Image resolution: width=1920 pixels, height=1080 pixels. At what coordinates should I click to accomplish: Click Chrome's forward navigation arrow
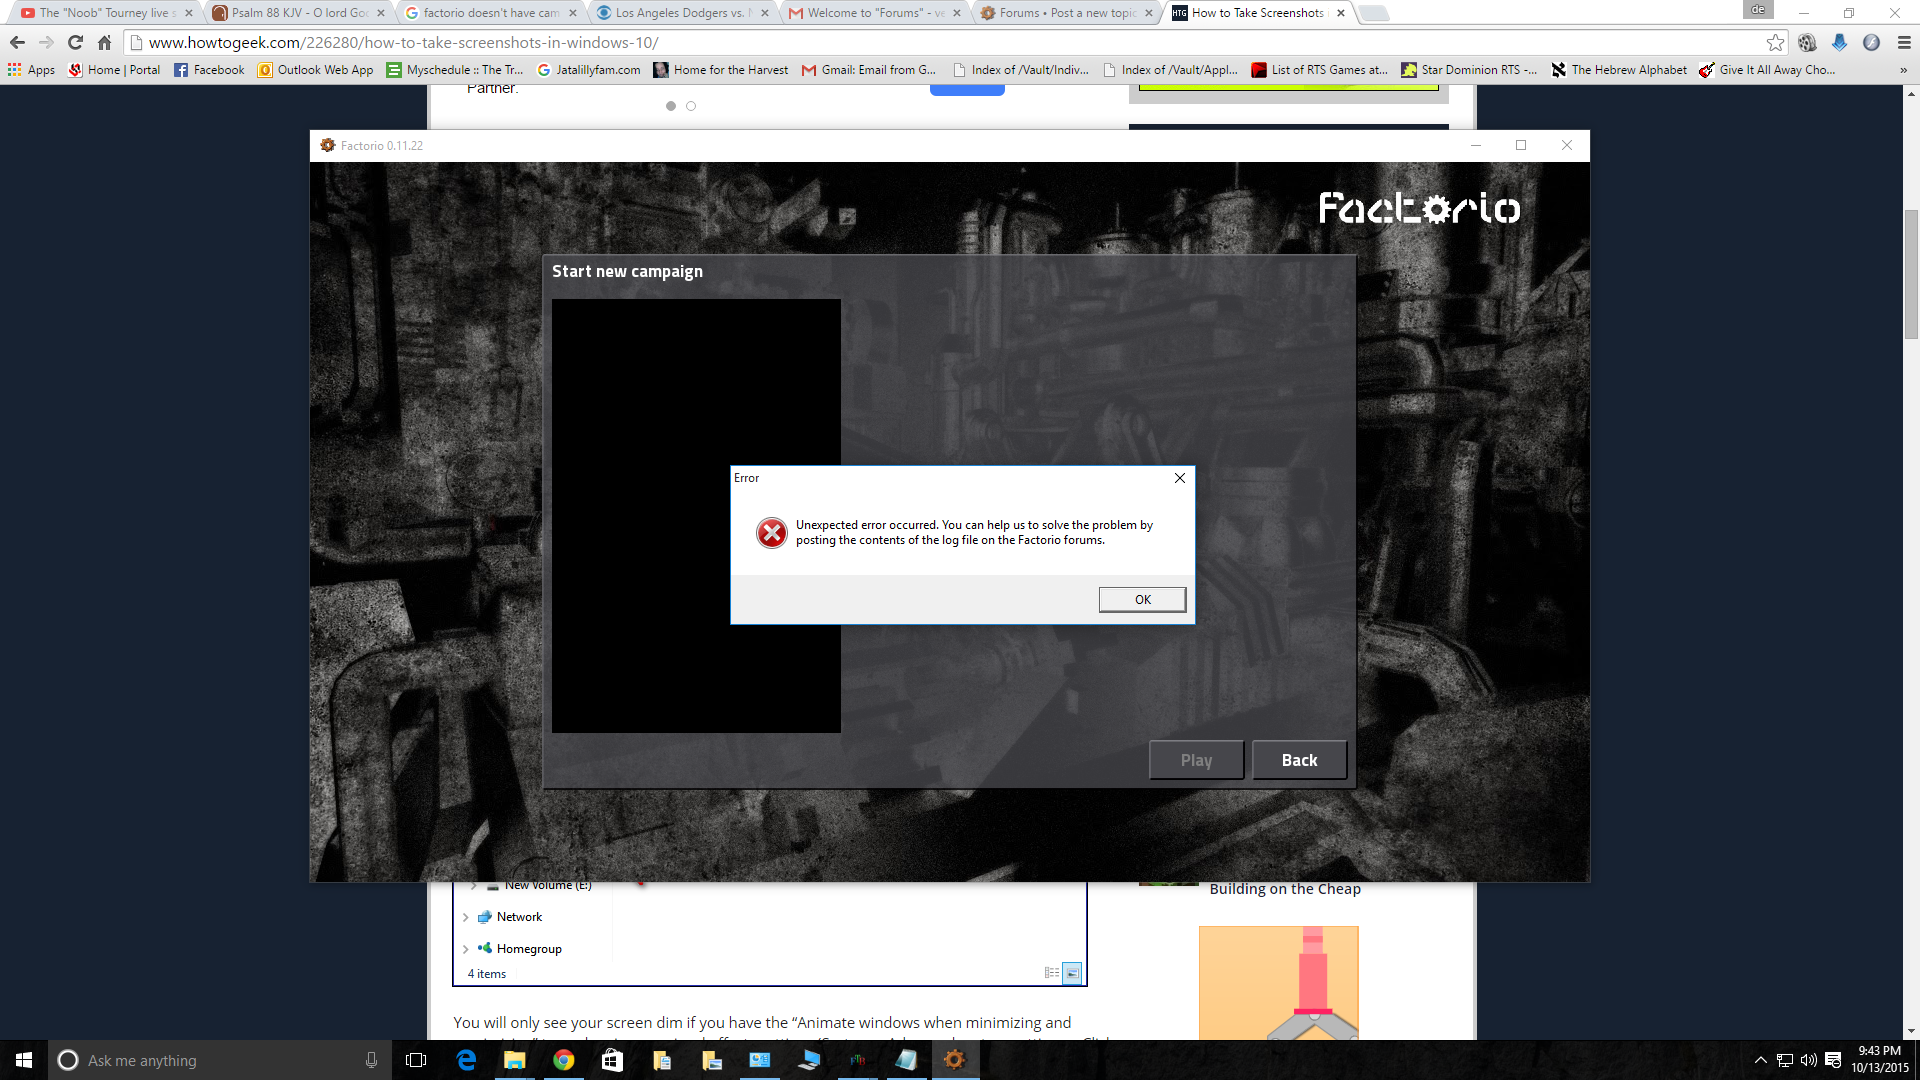(x=46, y=42)
